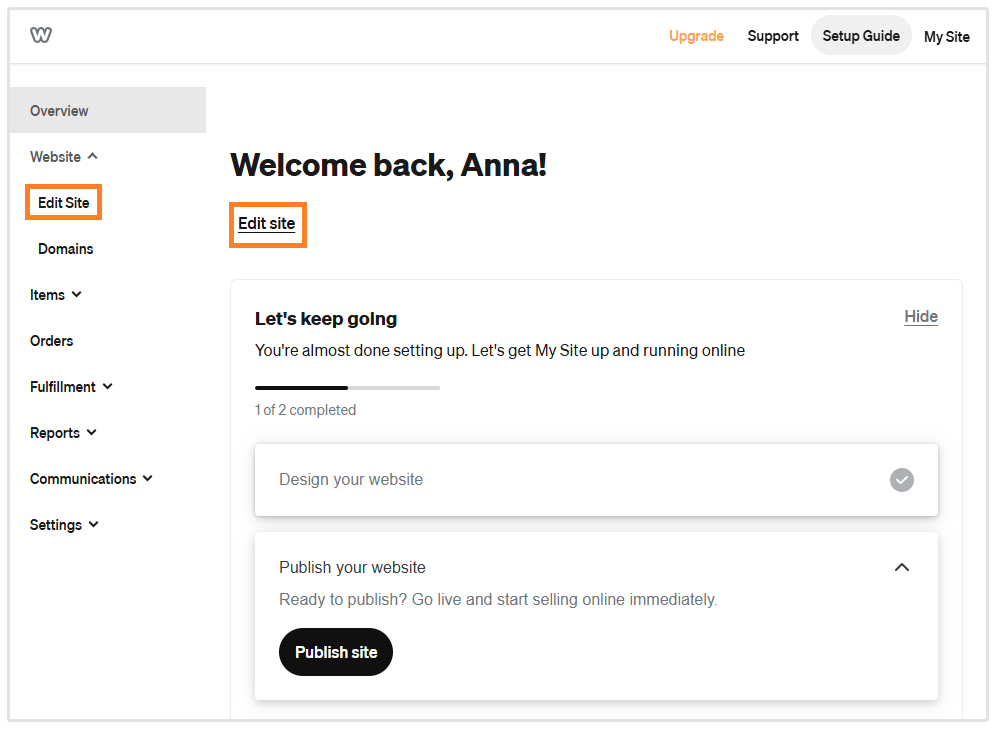Click the setup completion progress bar
Image resolution: width=996 pixels, height=729 pixels.
[347, 387]
